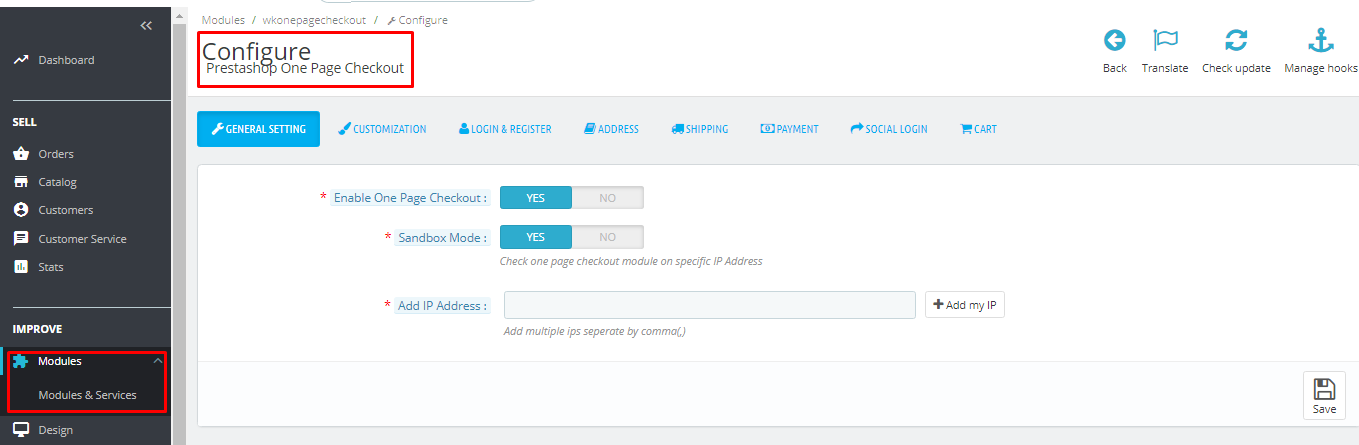Image resolution: width=1359 pixels, height=445 pixels.
Task: Click the Prestashop One Page Checkout subtitle
Action: click(305, 69)
